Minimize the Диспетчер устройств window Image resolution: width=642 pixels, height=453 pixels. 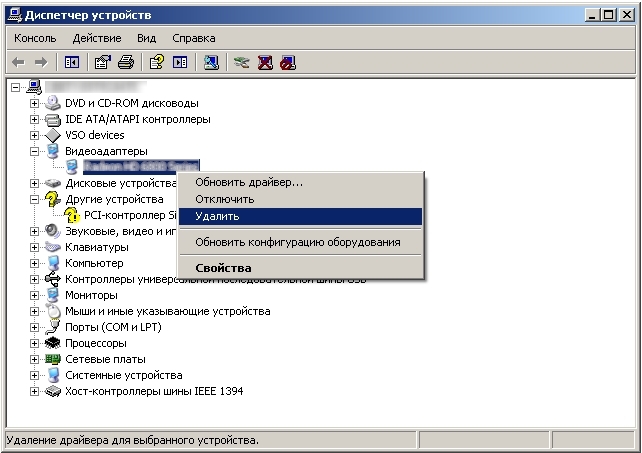coord(593,15)
